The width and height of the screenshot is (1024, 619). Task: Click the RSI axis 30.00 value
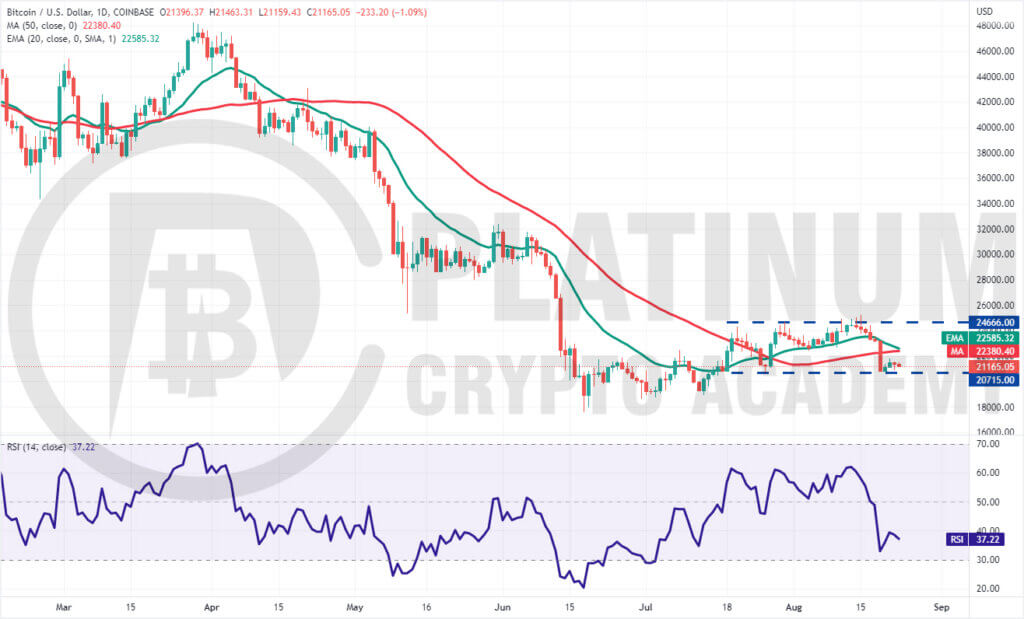click(988, 560)
